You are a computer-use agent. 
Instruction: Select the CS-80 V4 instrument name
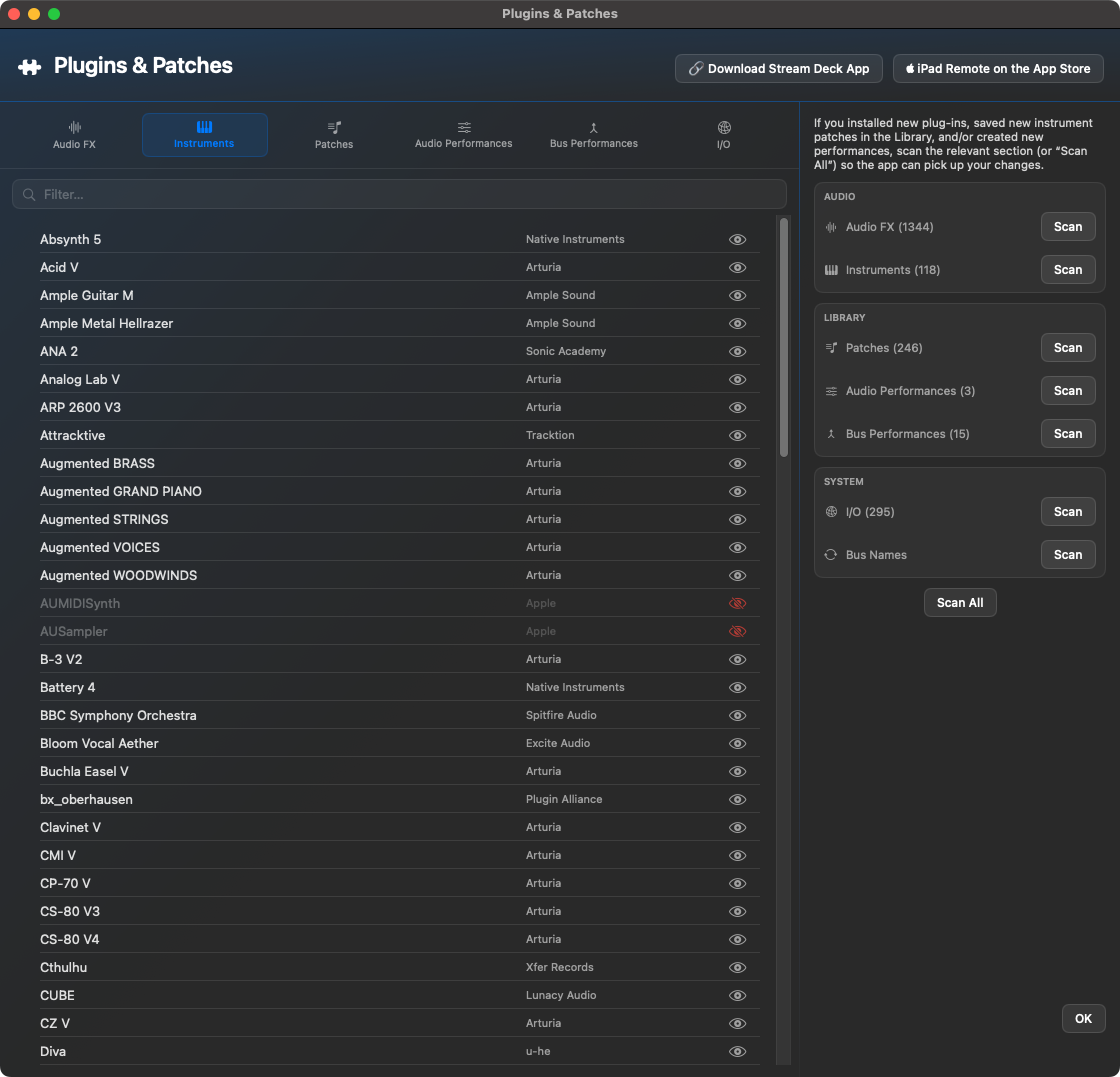[x=69, y=939]
